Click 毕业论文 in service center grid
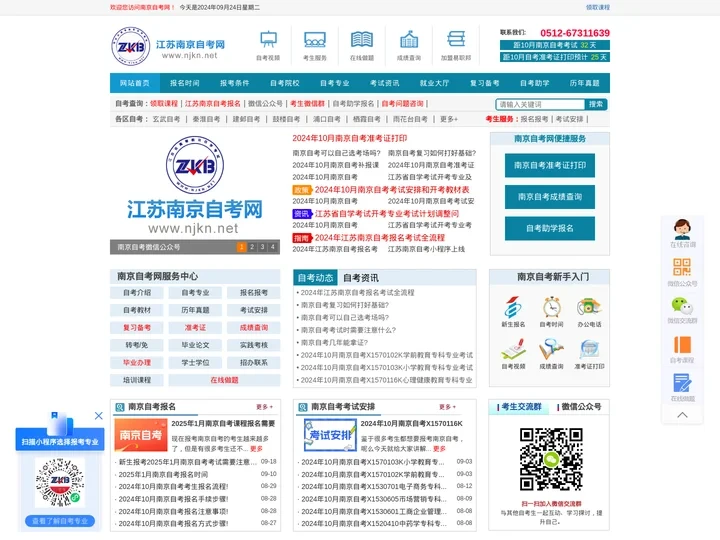 coord(195,345)
